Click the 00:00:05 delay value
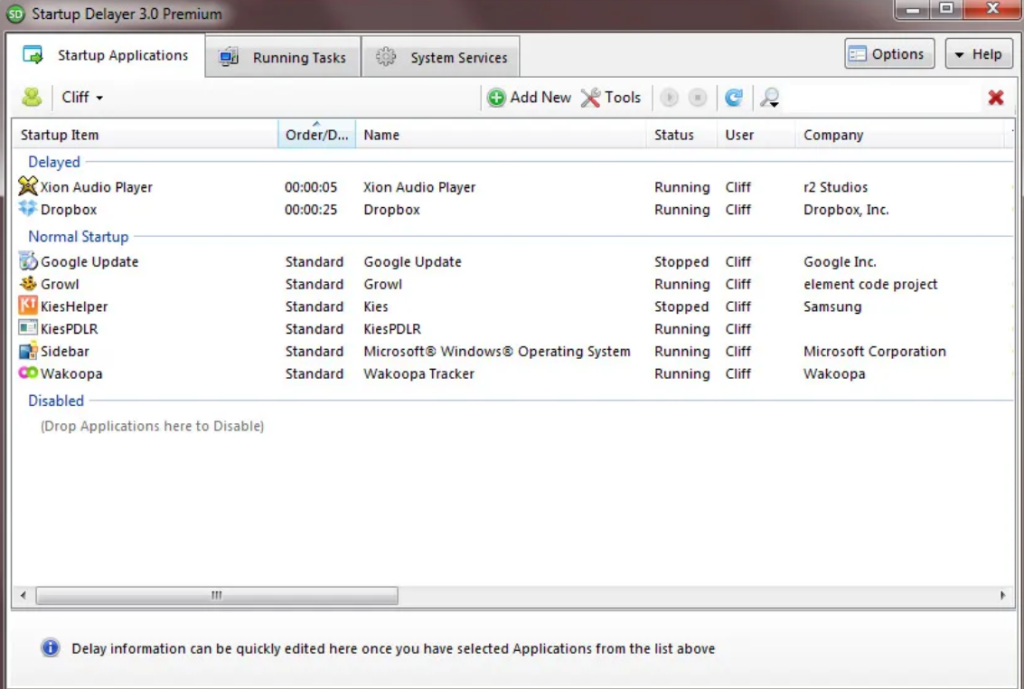This screenshot has width=1024, height=689. (x=311, y=187)
